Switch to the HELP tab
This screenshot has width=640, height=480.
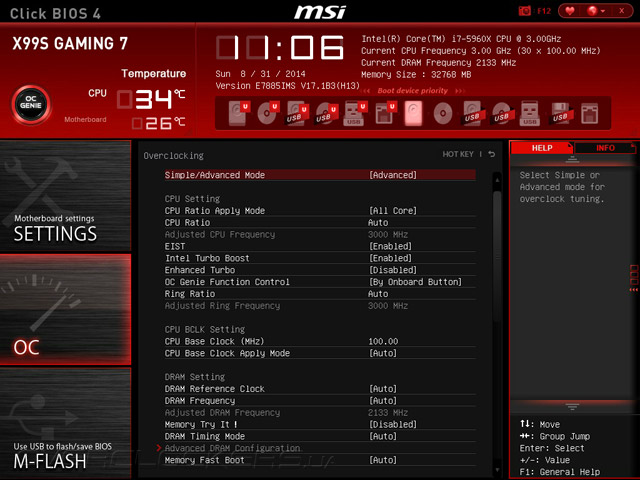[542, 148]
